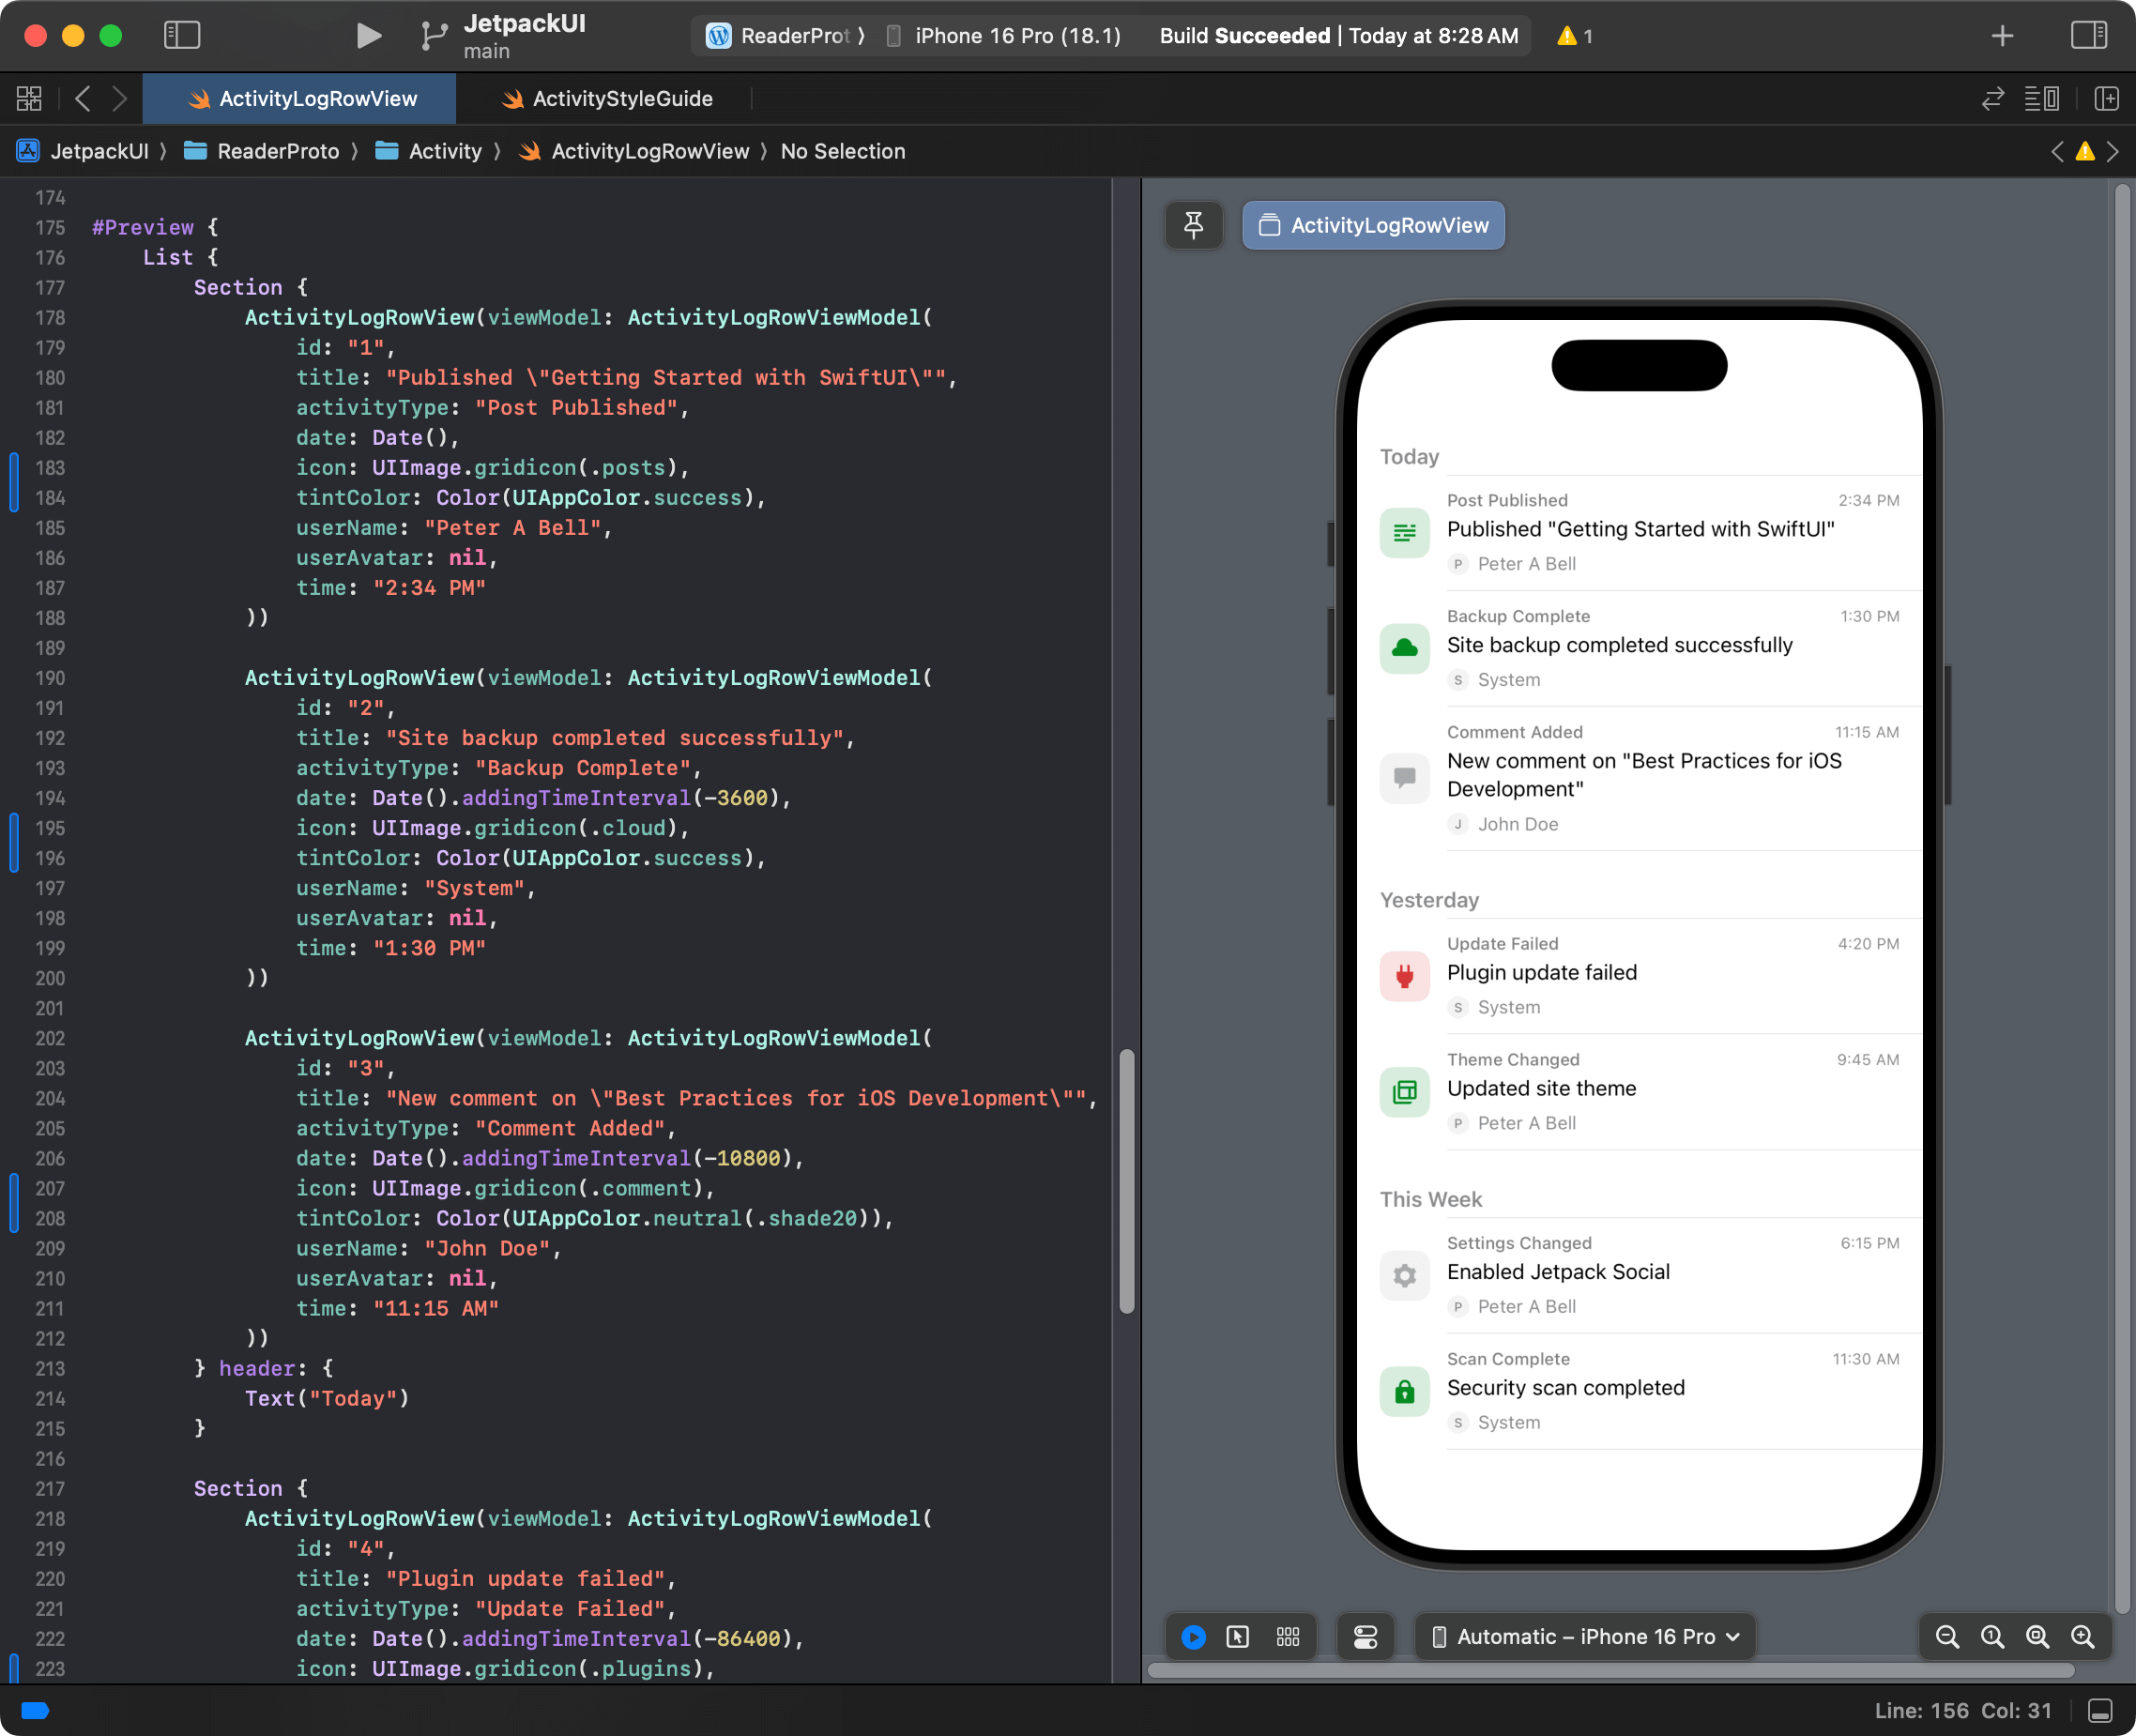Image resolution: width=2136 pixels, height=1736 pixels.
Task: Toggle the left navigator sidebar
Action: coord(183,35)
